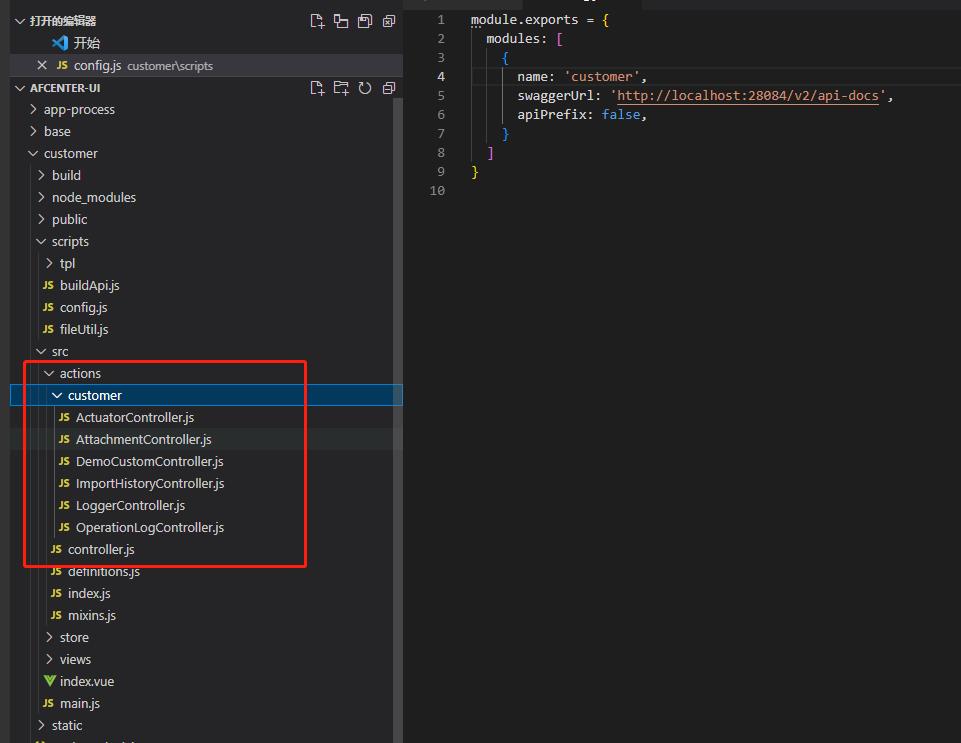
Task: Click explorer vertical scrollbar
Action: pyautogui.click(x=398, y=400)
